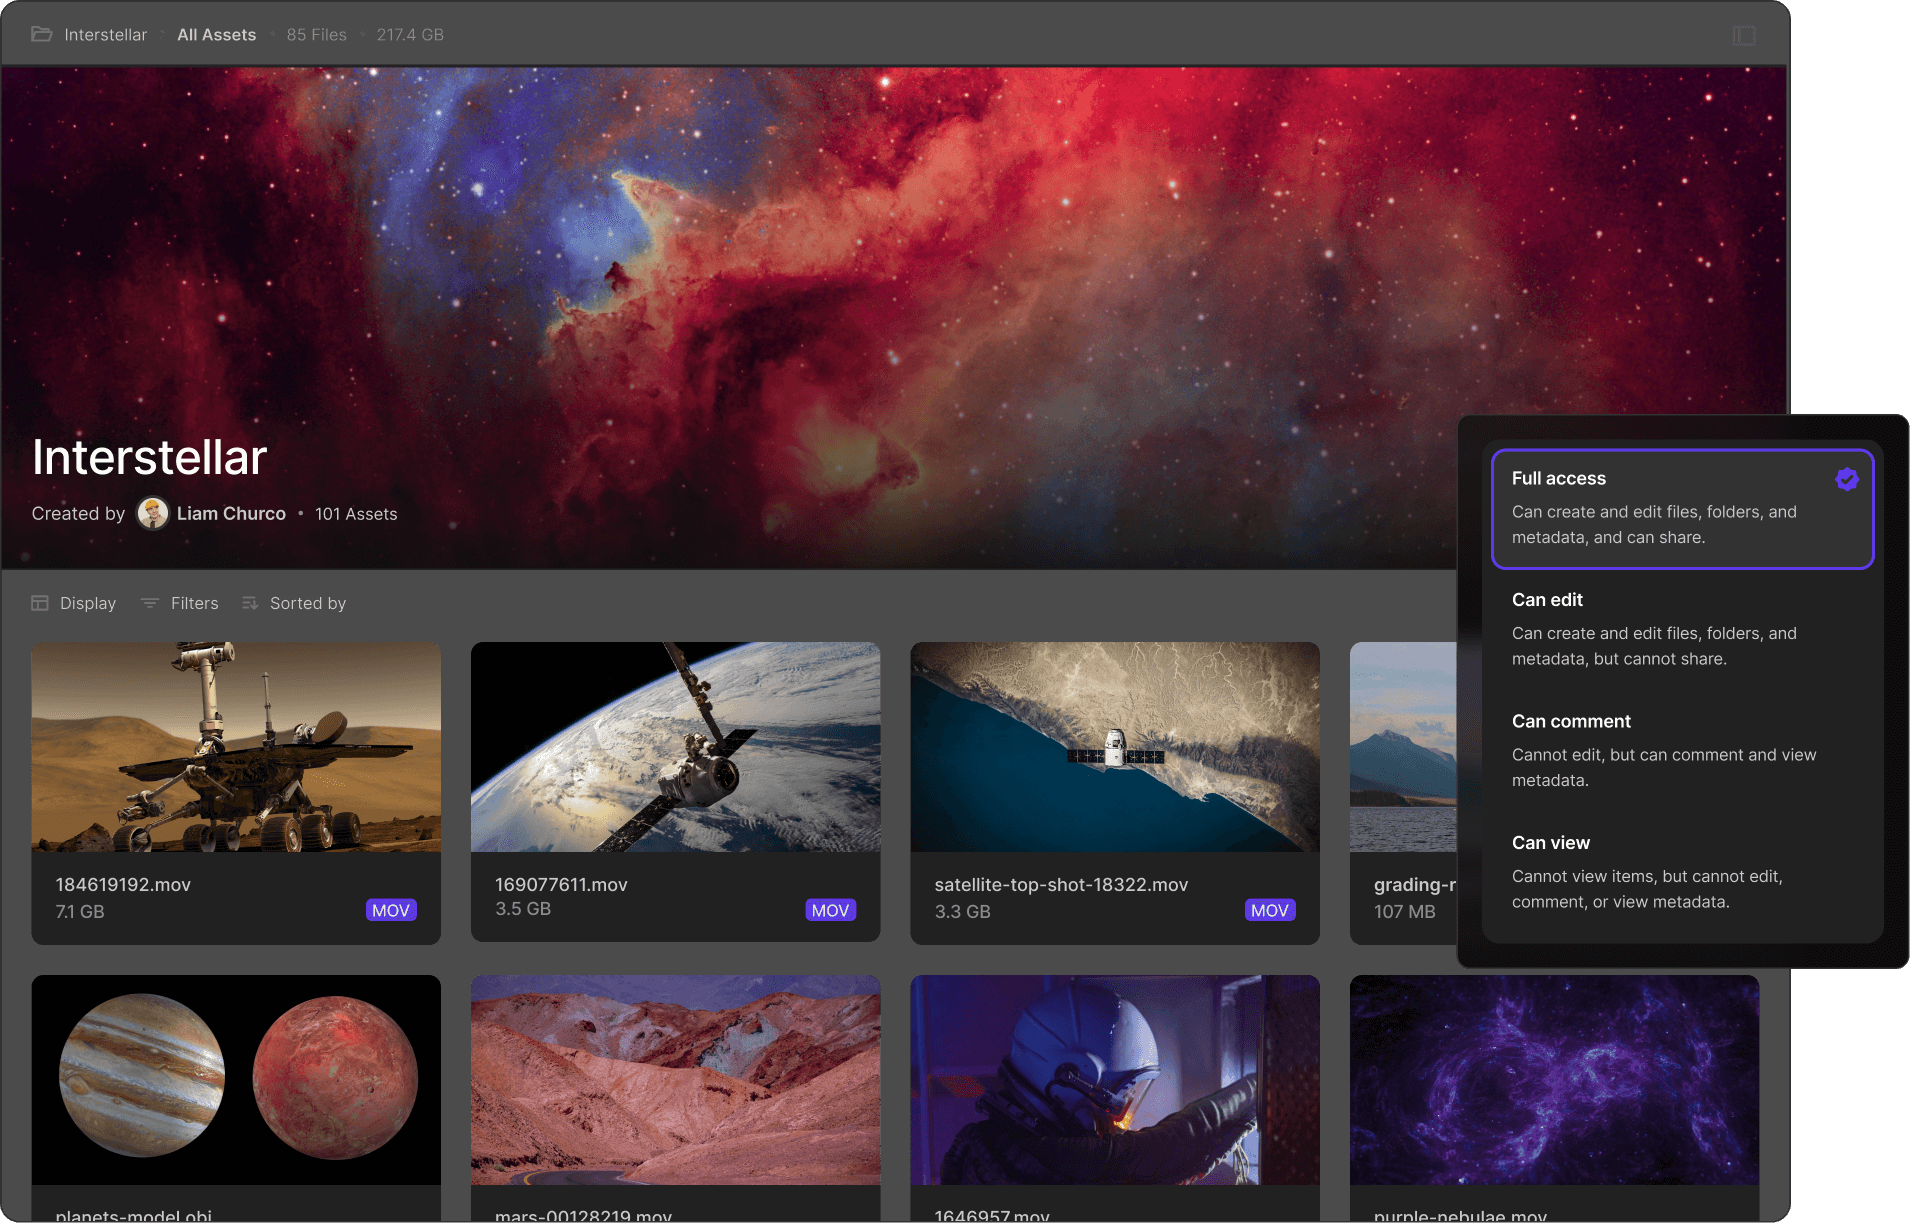The height and width of the screenshot is (1223, 1910).
Task: Click the Display layout icon
Action: pyautogui.click(x=40, y=603)
